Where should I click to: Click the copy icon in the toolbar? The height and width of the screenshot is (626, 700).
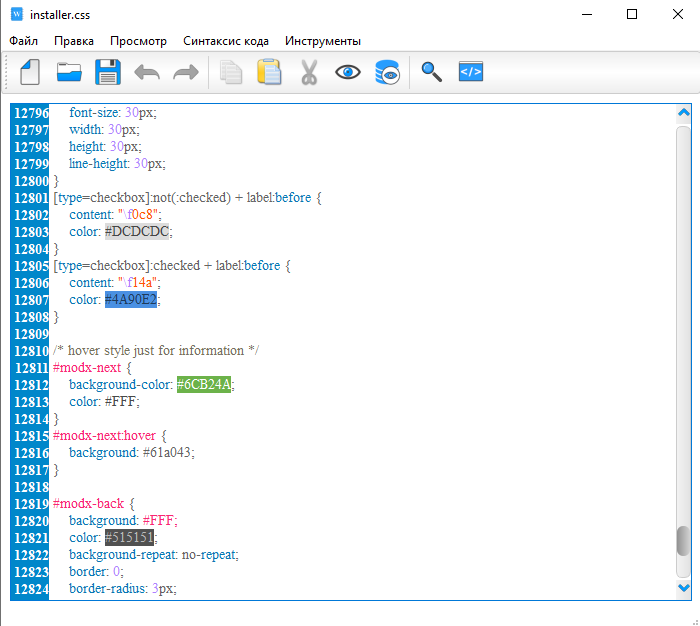(231, 72)
